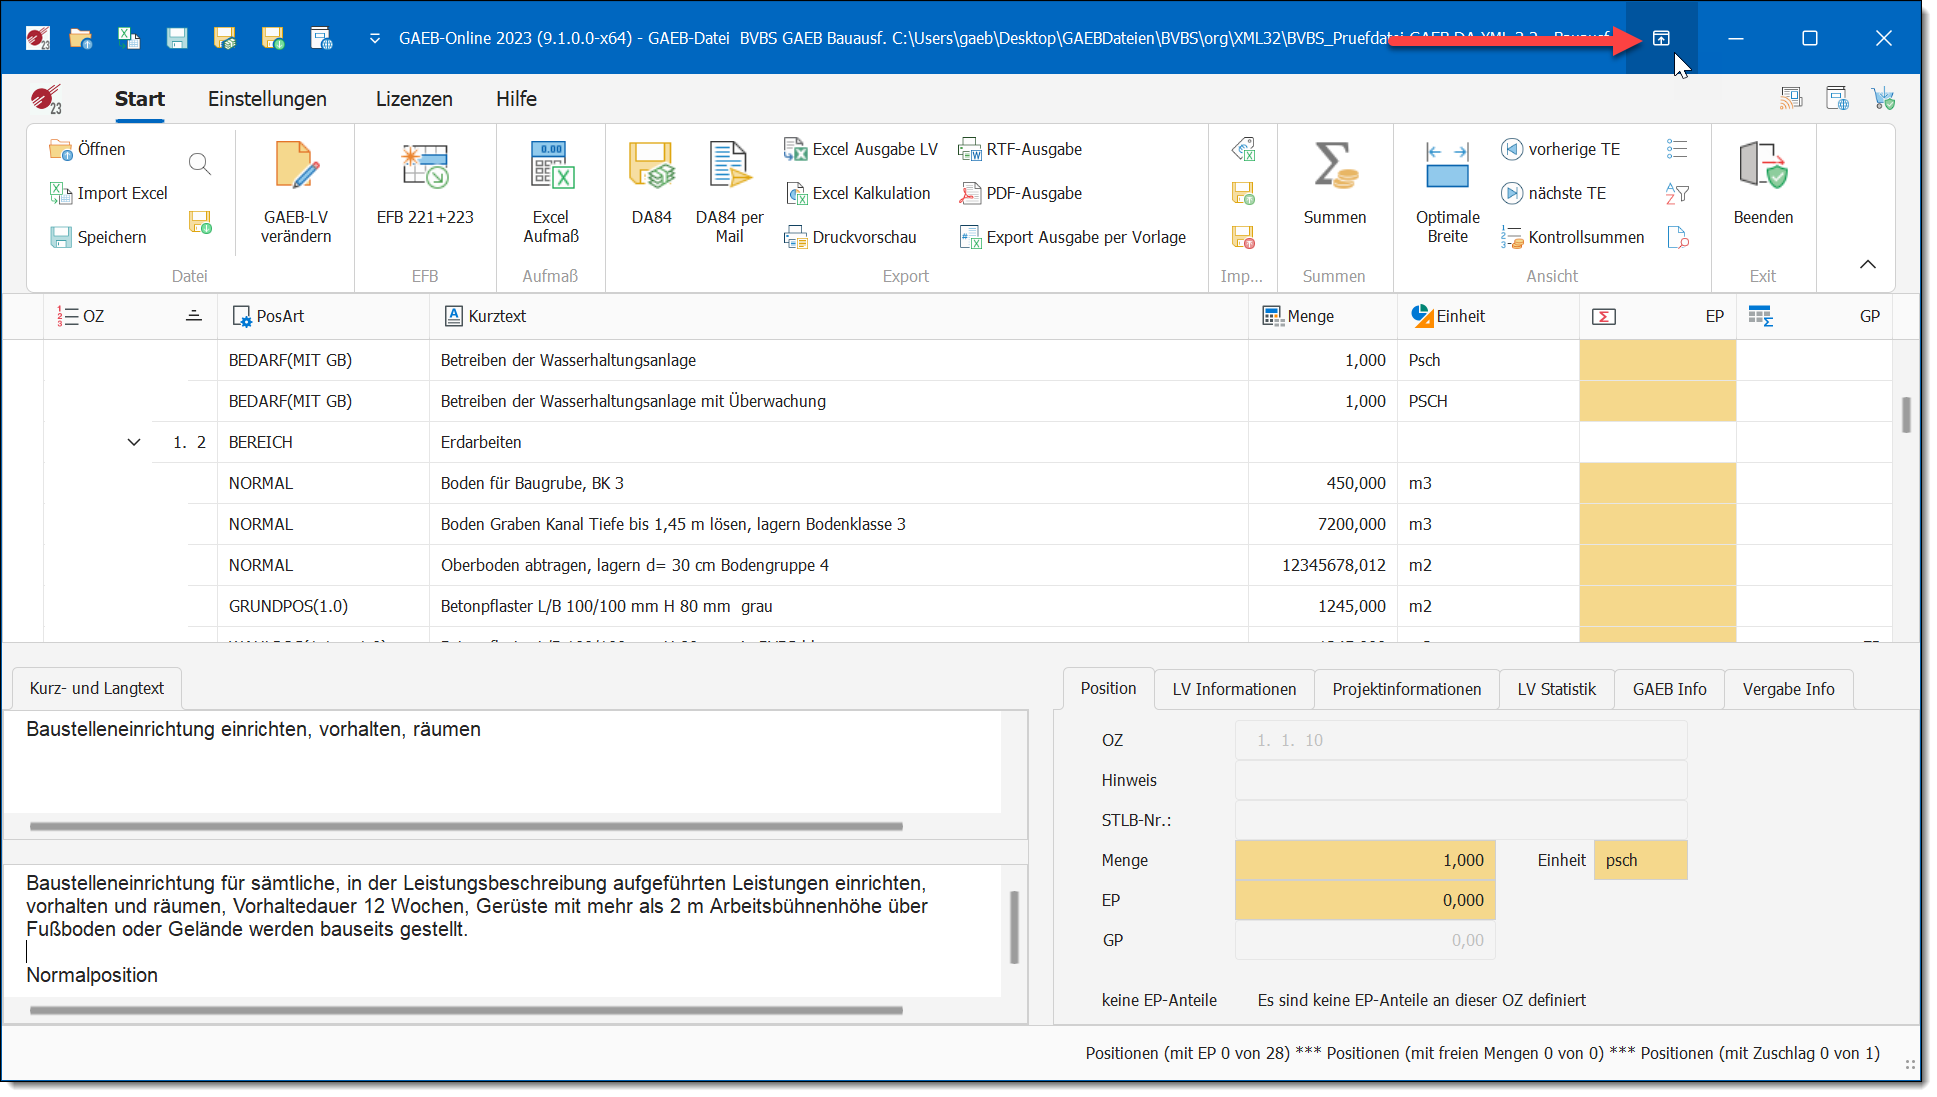1937x1097 pixels.
Task: Open EFB 221+223 forms
Action: pos(425,167)
